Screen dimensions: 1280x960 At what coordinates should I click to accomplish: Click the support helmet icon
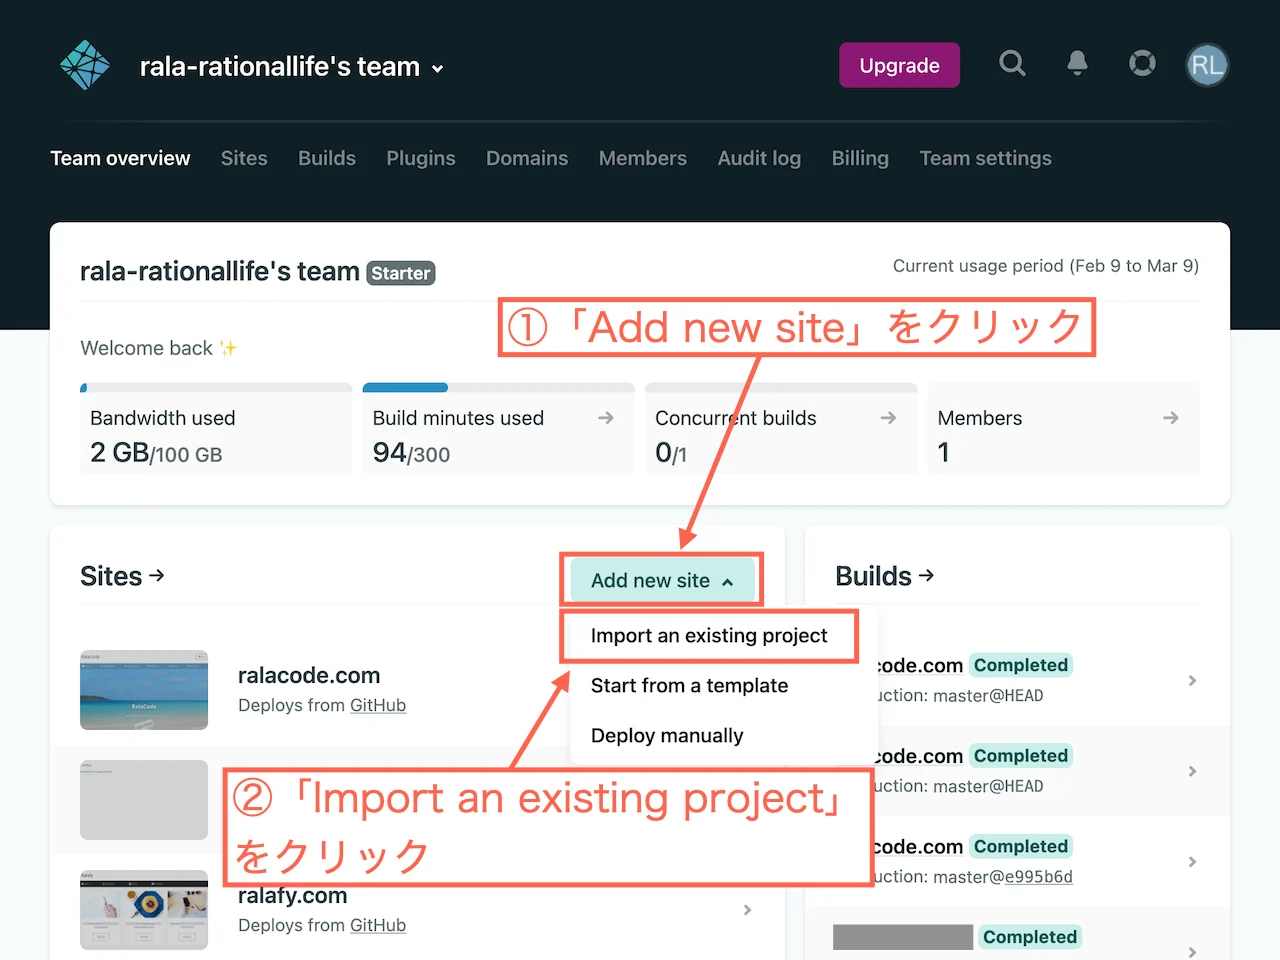click(x=1142, y=63)
